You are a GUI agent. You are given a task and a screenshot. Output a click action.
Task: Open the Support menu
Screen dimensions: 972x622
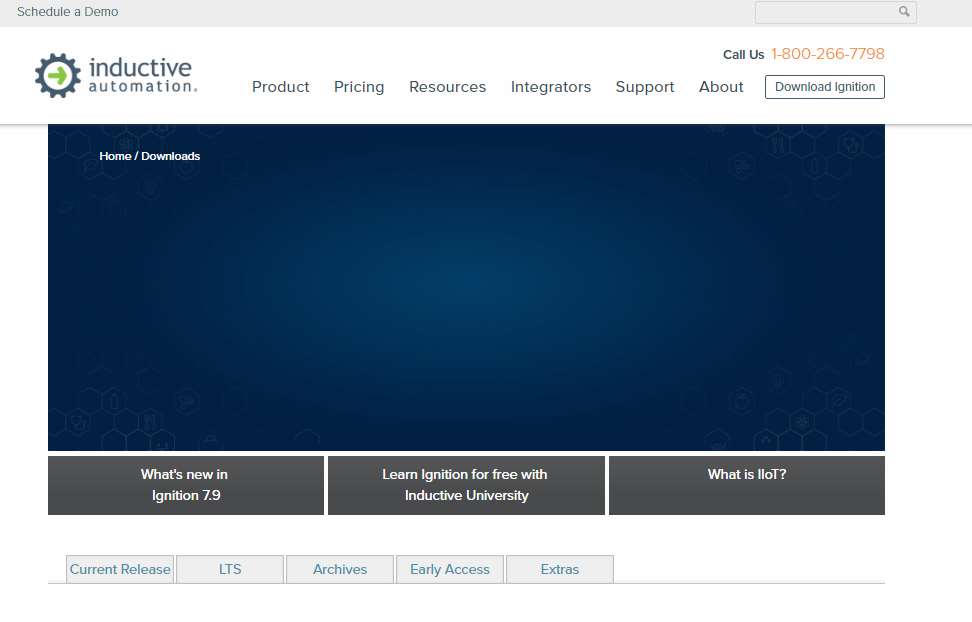coord(645,87)
